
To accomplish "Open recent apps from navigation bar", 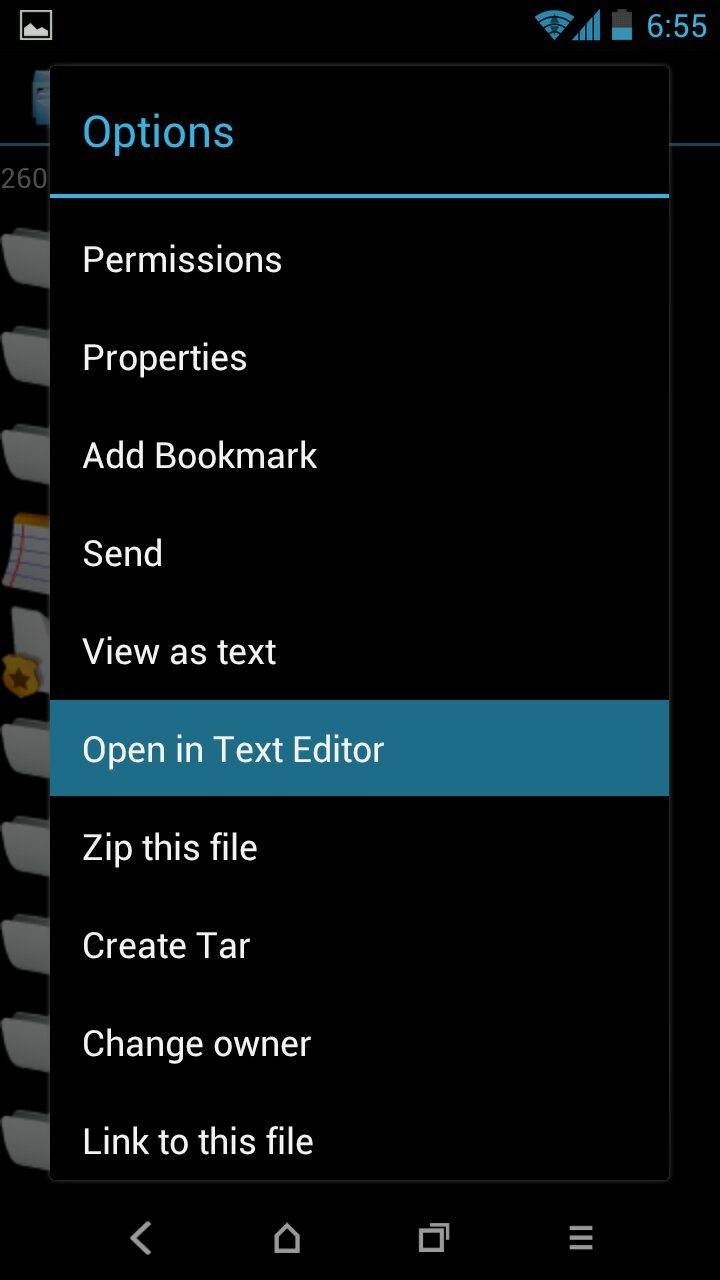I will point(433,1238).
